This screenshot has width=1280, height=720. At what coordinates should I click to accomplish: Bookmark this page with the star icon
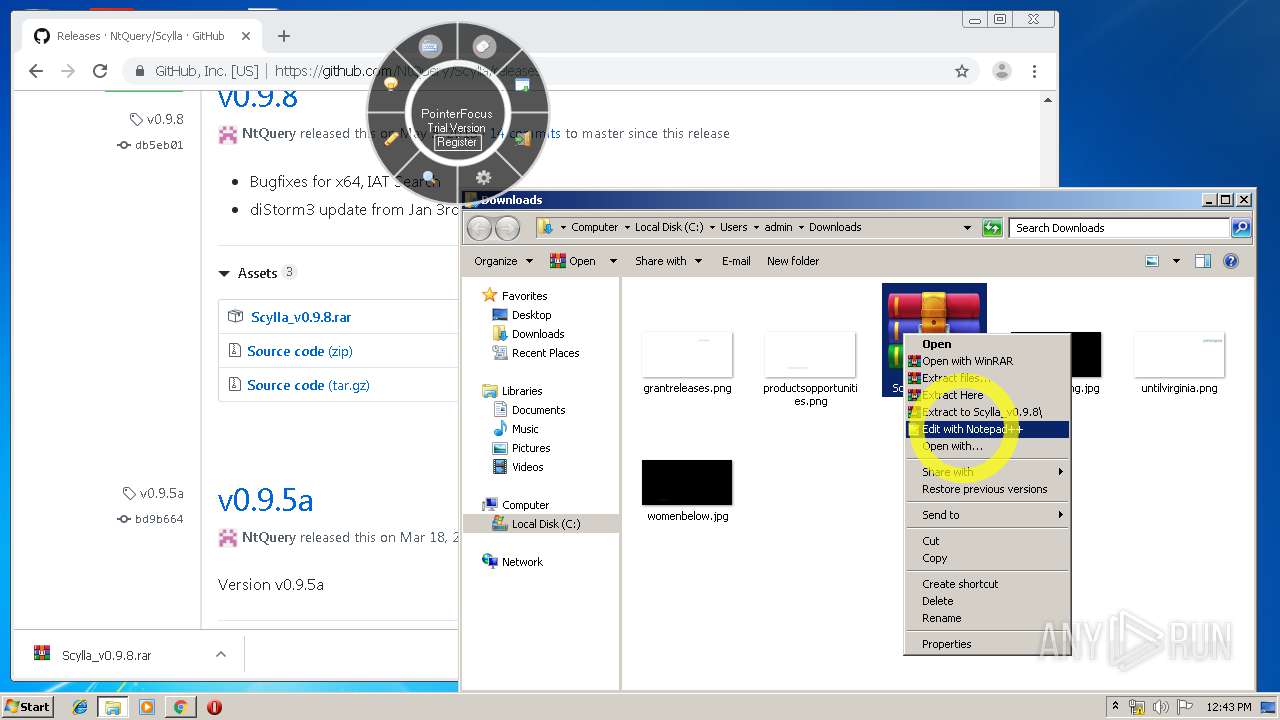tap(962, 71)
